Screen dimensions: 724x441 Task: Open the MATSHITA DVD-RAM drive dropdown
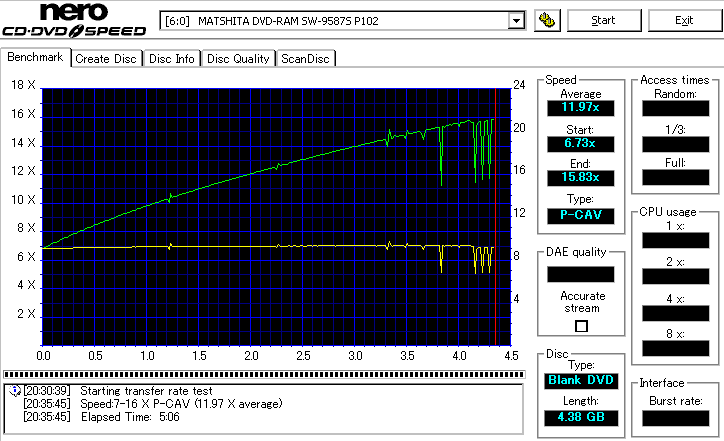516,20
